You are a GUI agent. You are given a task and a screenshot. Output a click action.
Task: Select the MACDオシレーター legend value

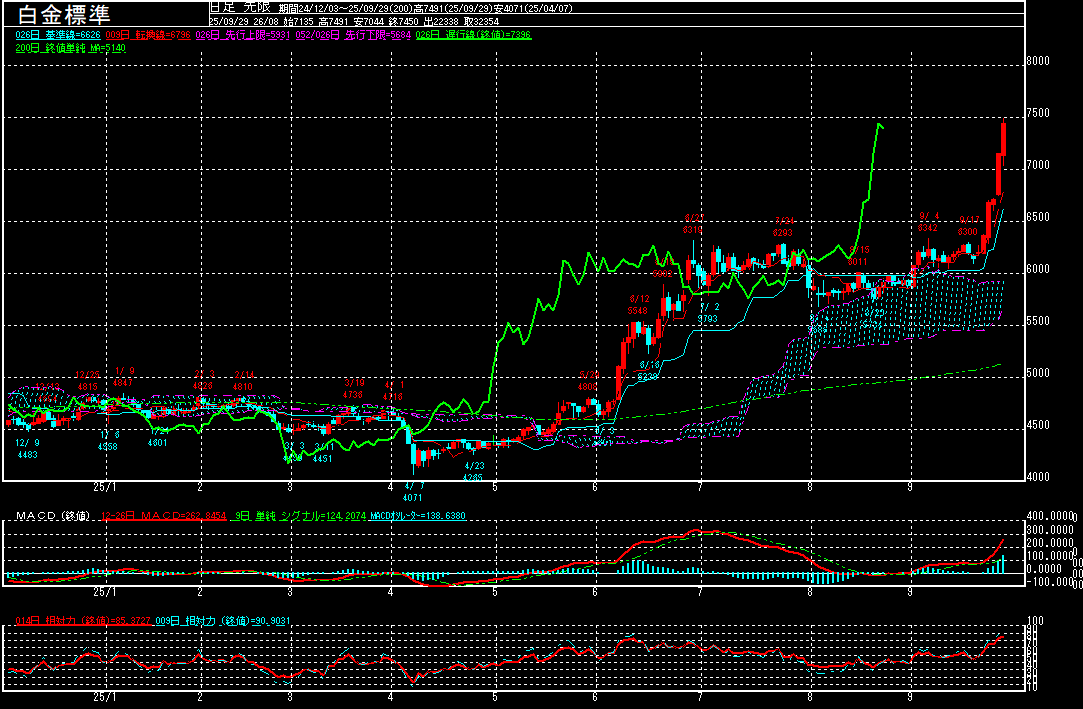(x=419, y=516)
